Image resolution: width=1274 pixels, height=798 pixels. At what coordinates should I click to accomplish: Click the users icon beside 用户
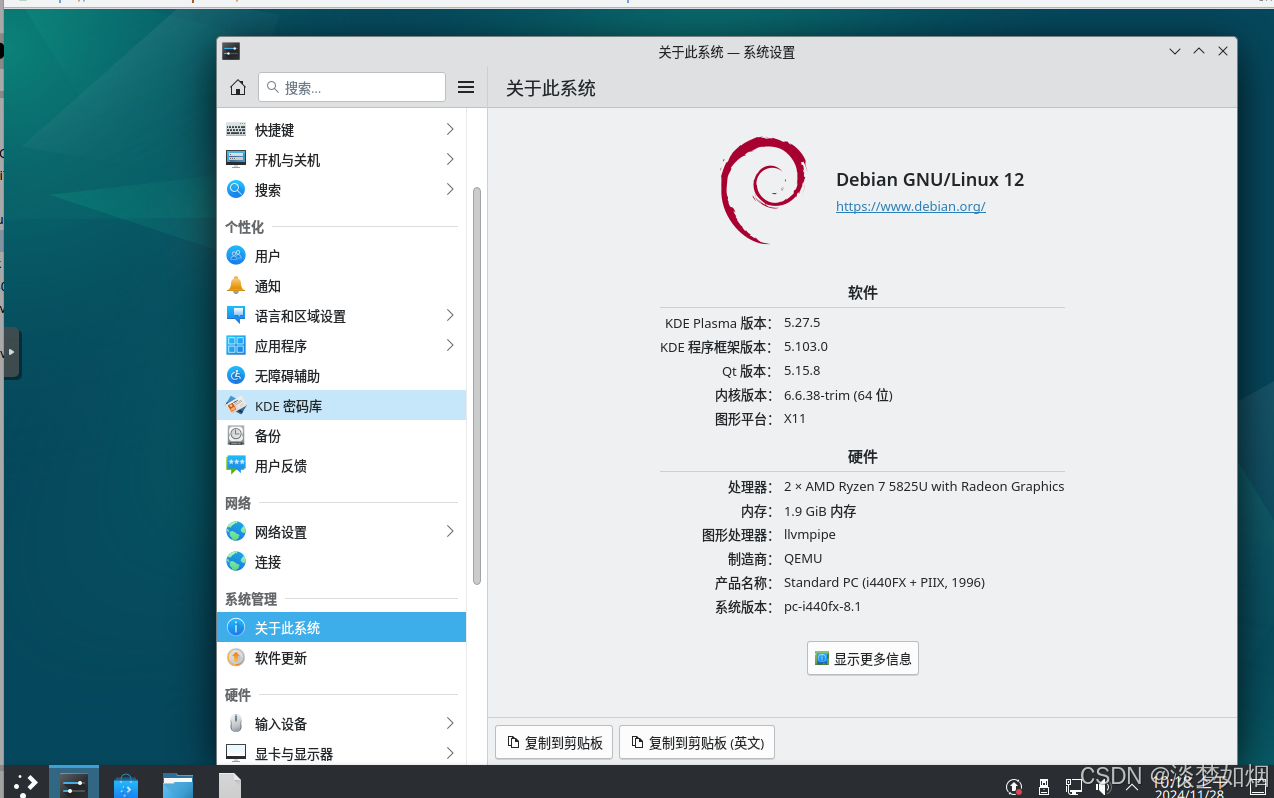pyautogui.click(x=236, y=255)
